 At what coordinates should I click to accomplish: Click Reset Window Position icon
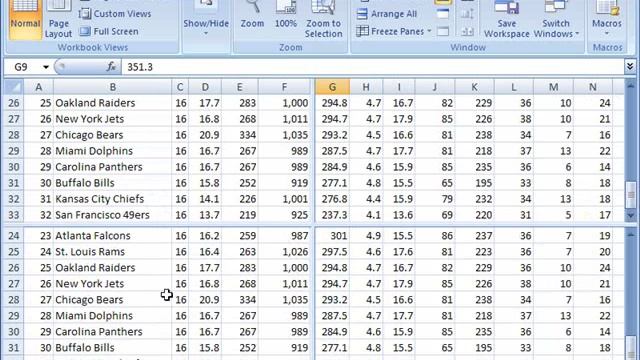(467, 31)
